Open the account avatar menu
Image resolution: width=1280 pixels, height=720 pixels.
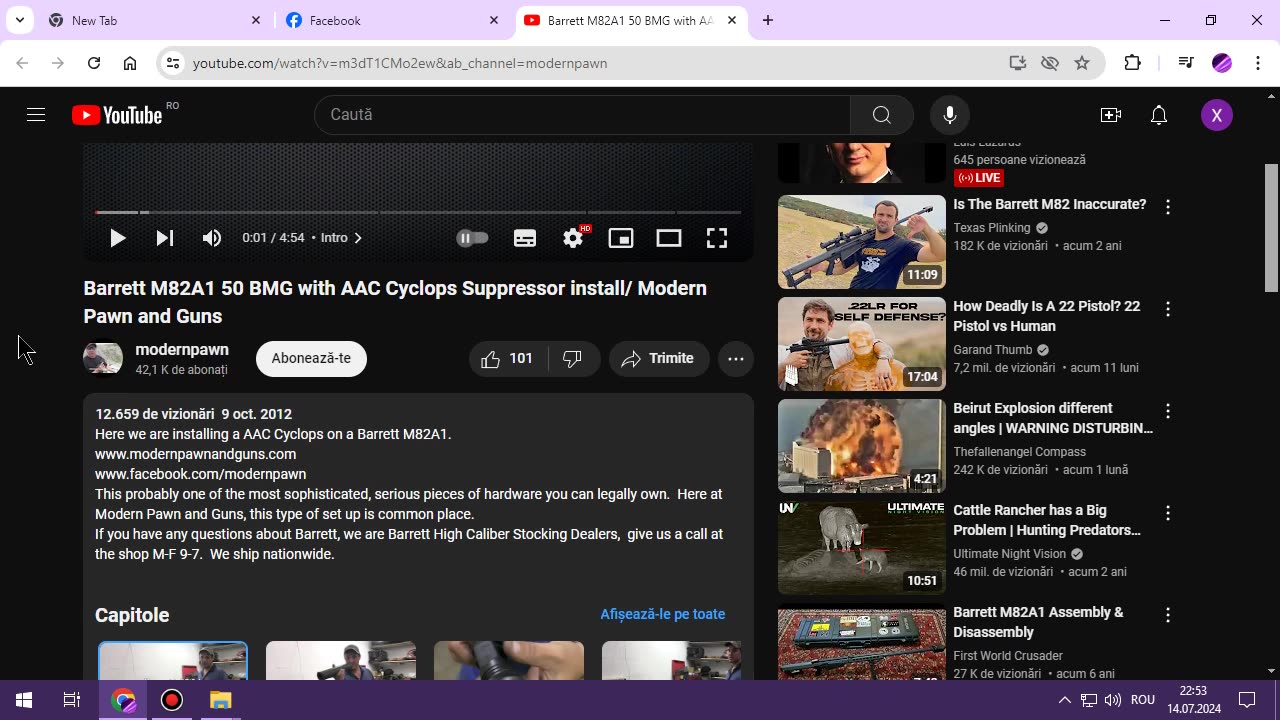[x=1216, y=115]
